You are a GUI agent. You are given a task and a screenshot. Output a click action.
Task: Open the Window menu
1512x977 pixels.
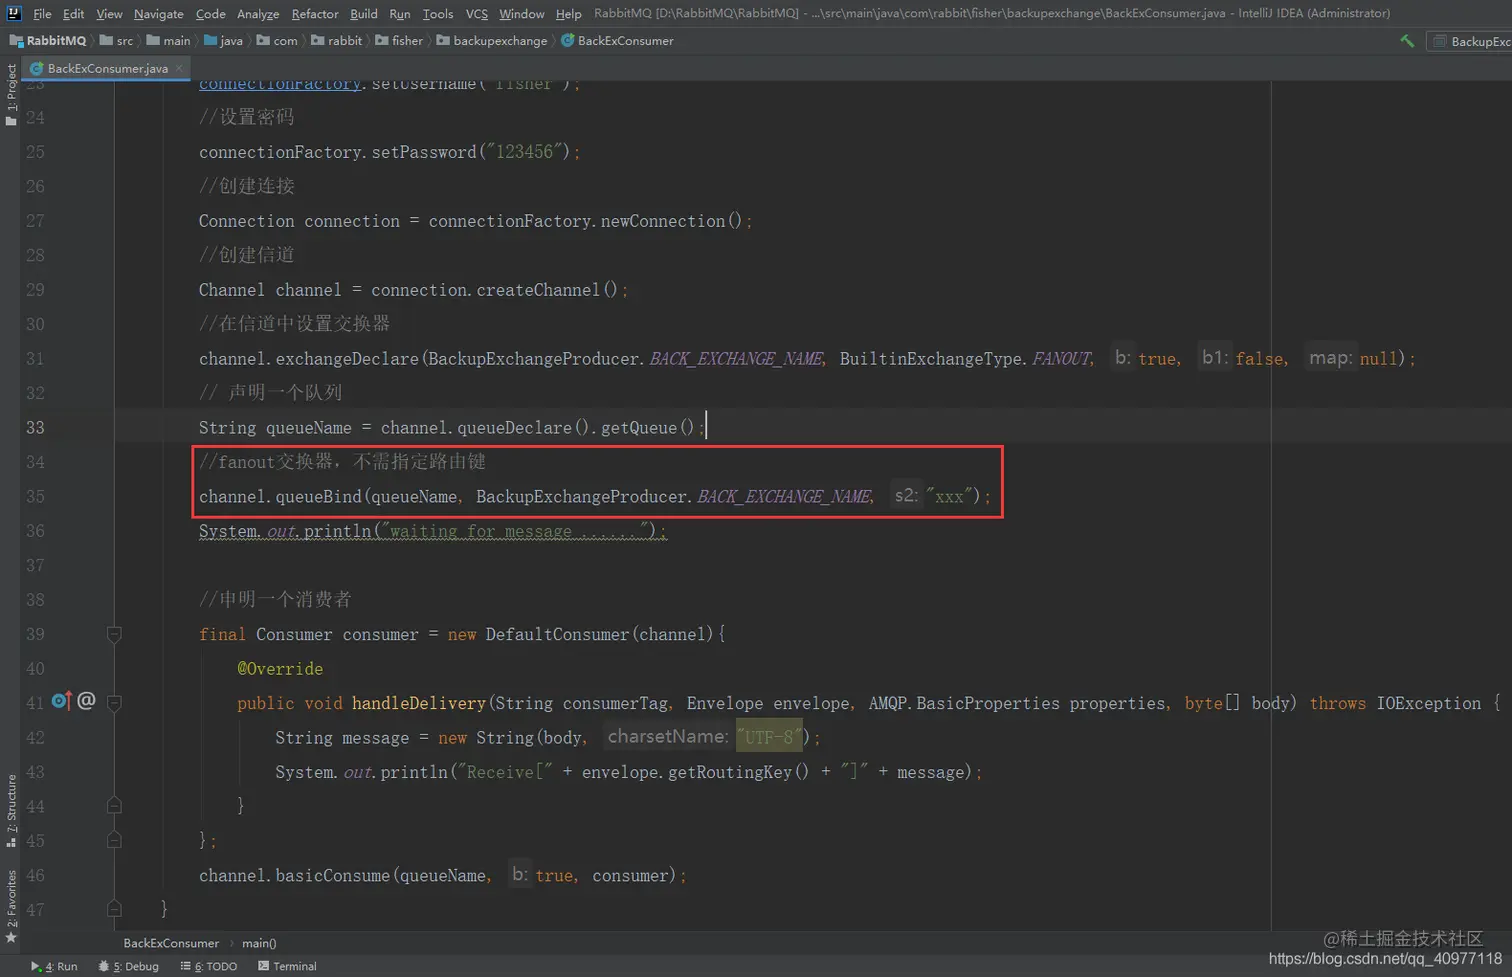click(x=521, y=14)
